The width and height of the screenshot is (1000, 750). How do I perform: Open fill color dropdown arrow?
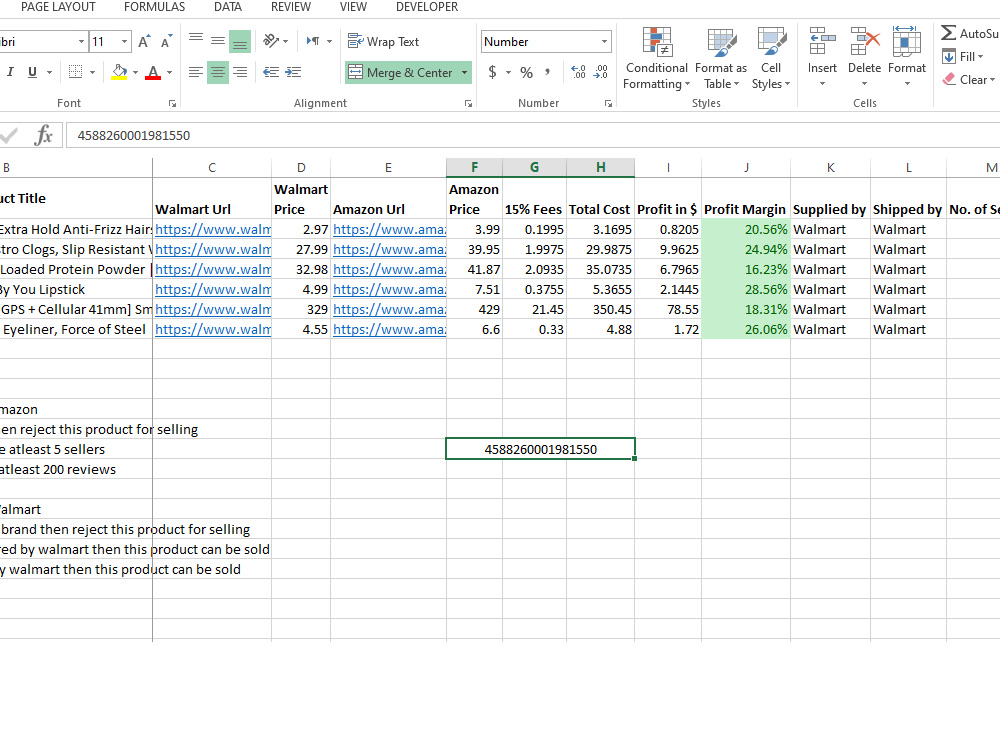click(135, 73)
